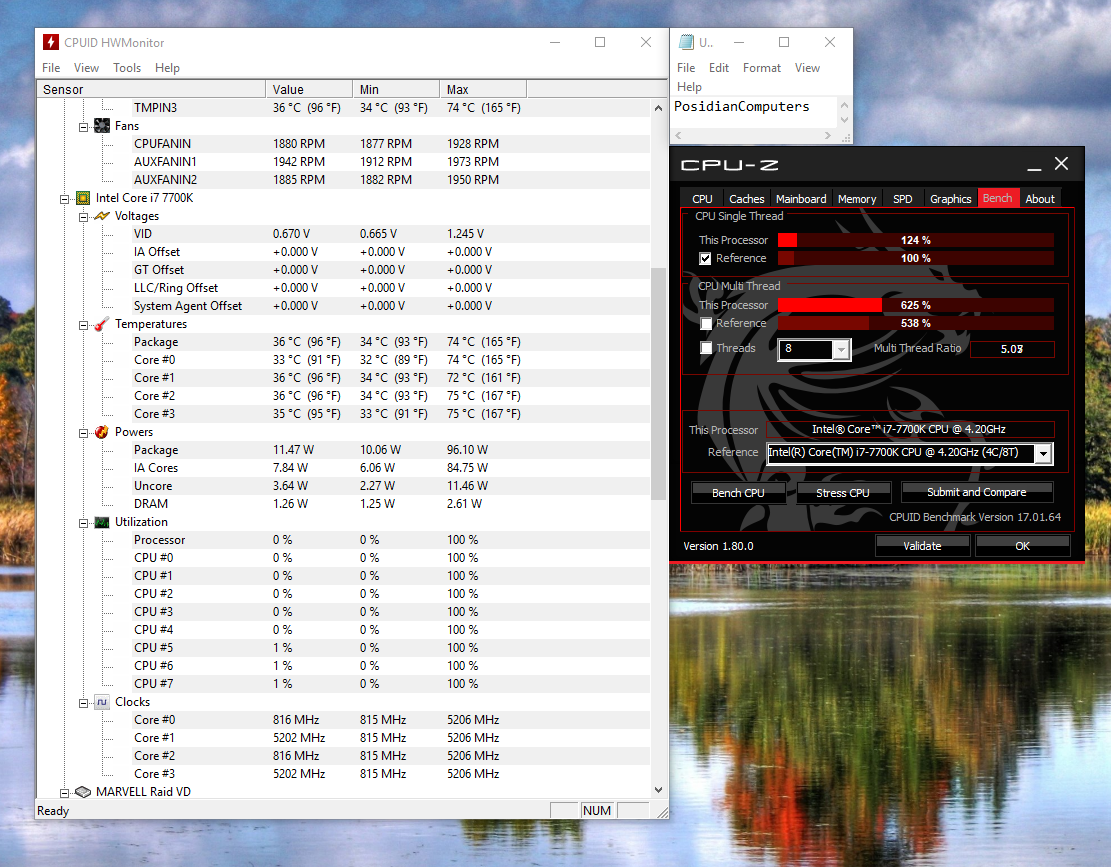Open HWMonitor Tools menu
Viewport: 1111px width, 867px height.
pyautogui.click(x=127, y=68)
